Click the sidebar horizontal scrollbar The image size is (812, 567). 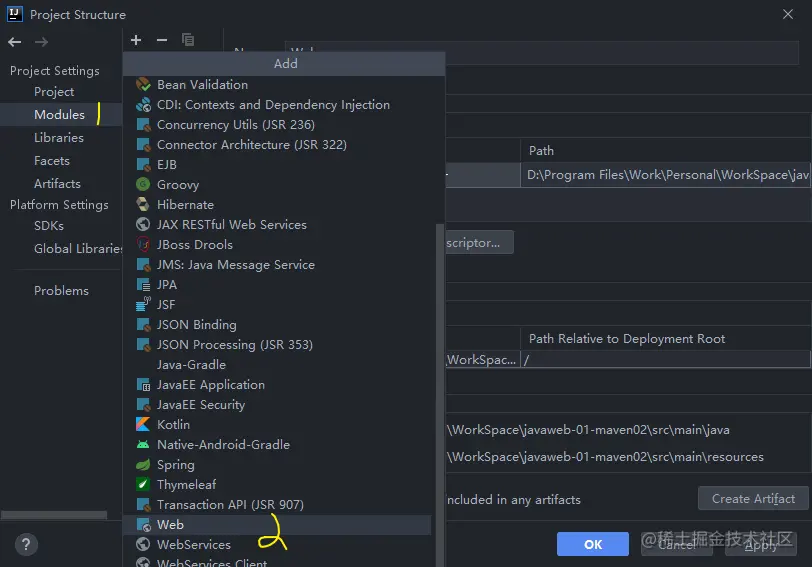click(54, 515)
